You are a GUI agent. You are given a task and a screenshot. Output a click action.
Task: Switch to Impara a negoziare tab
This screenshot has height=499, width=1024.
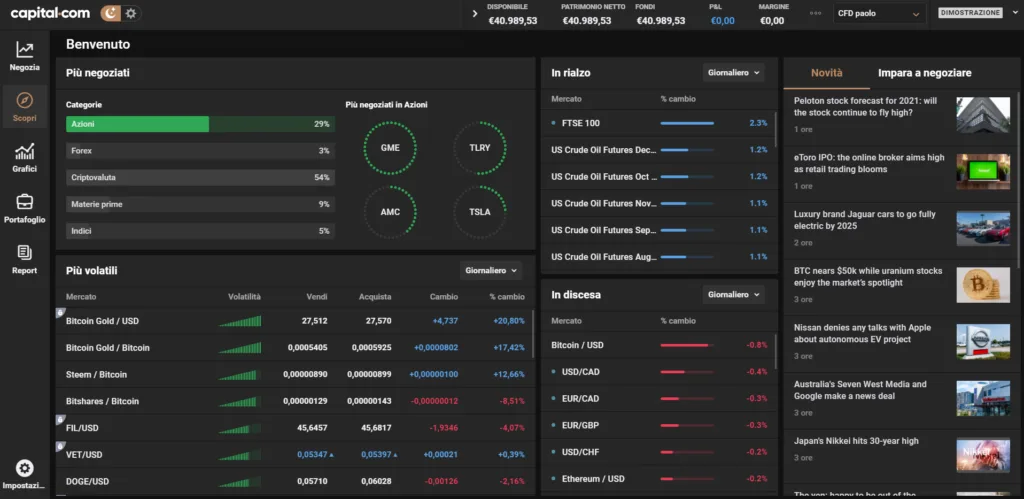(x=924, y=73)
